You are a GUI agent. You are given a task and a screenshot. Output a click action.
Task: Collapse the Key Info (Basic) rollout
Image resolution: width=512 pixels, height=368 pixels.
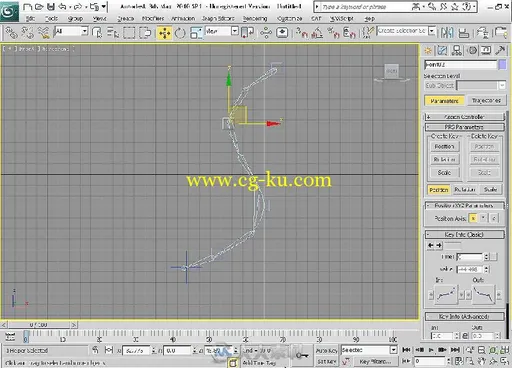click(x=464, y=235)
